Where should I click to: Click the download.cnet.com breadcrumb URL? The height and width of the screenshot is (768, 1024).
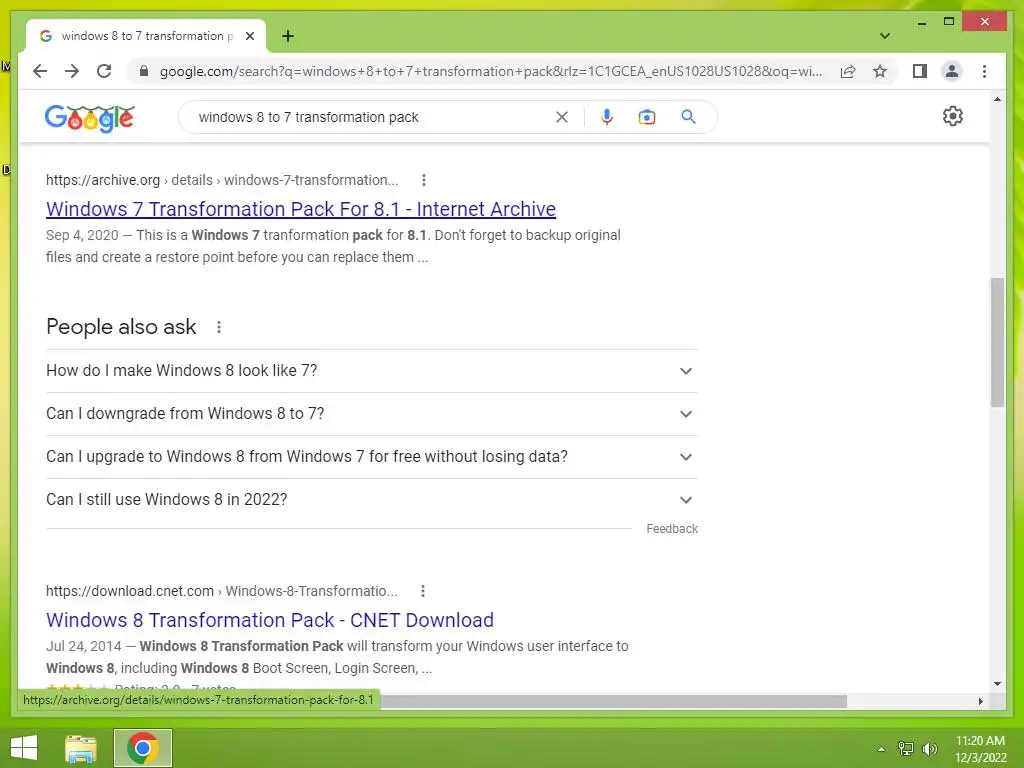click(221, 591)
